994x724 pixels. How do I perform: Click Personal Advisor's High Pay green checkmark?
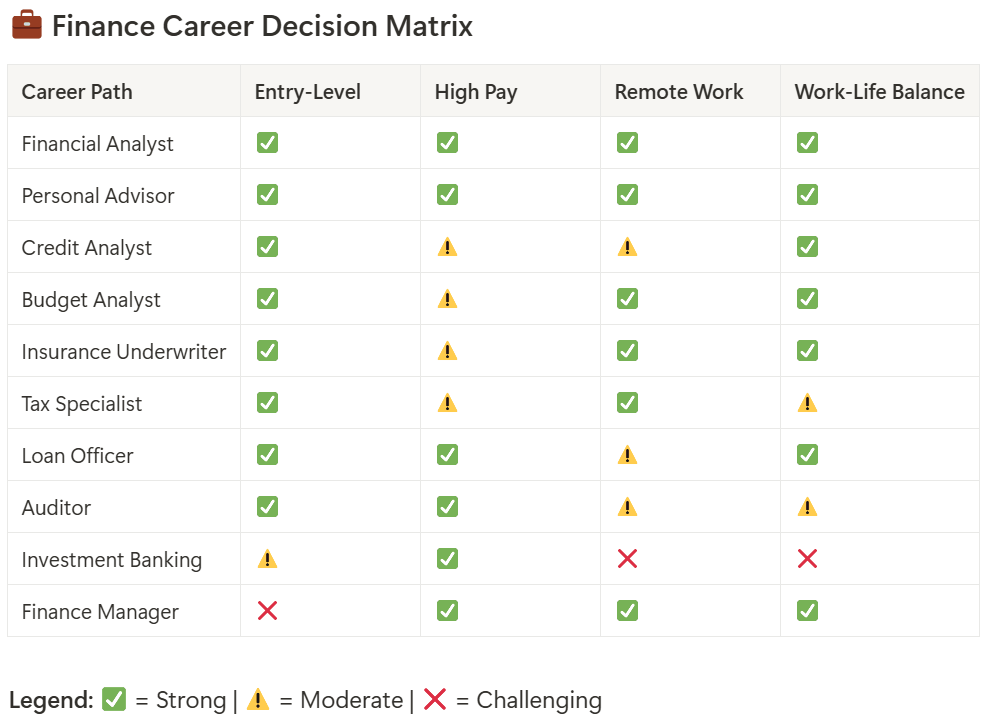447,195
